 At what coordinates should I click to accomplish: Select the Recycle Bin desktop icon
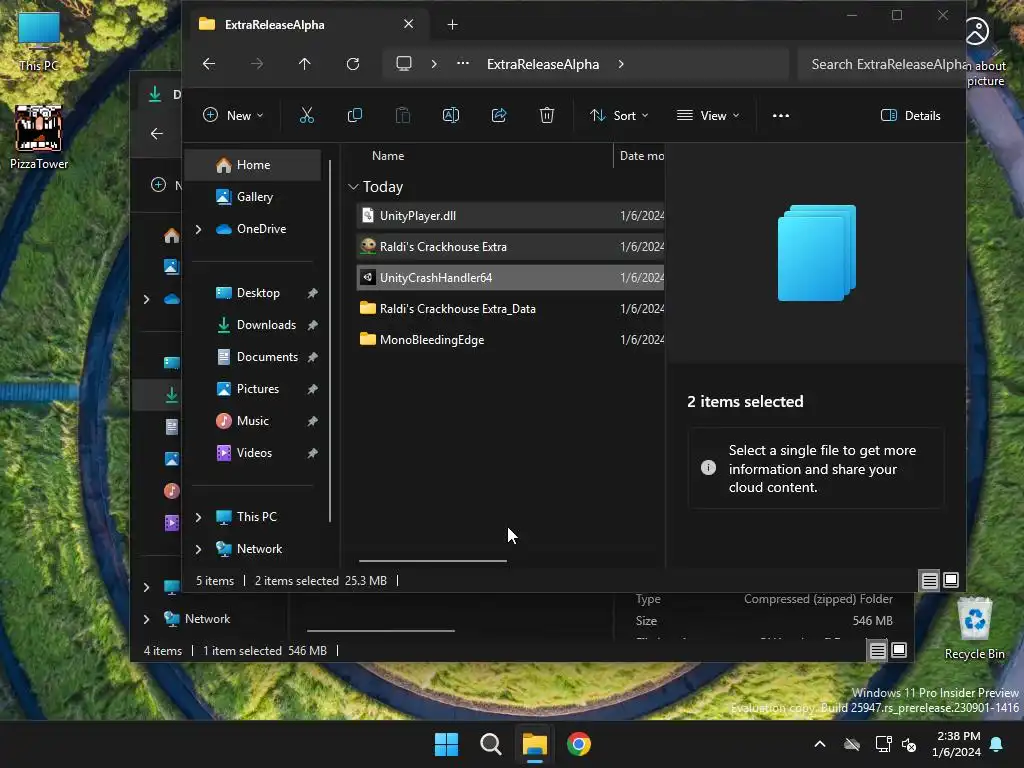tap(974, 629)
